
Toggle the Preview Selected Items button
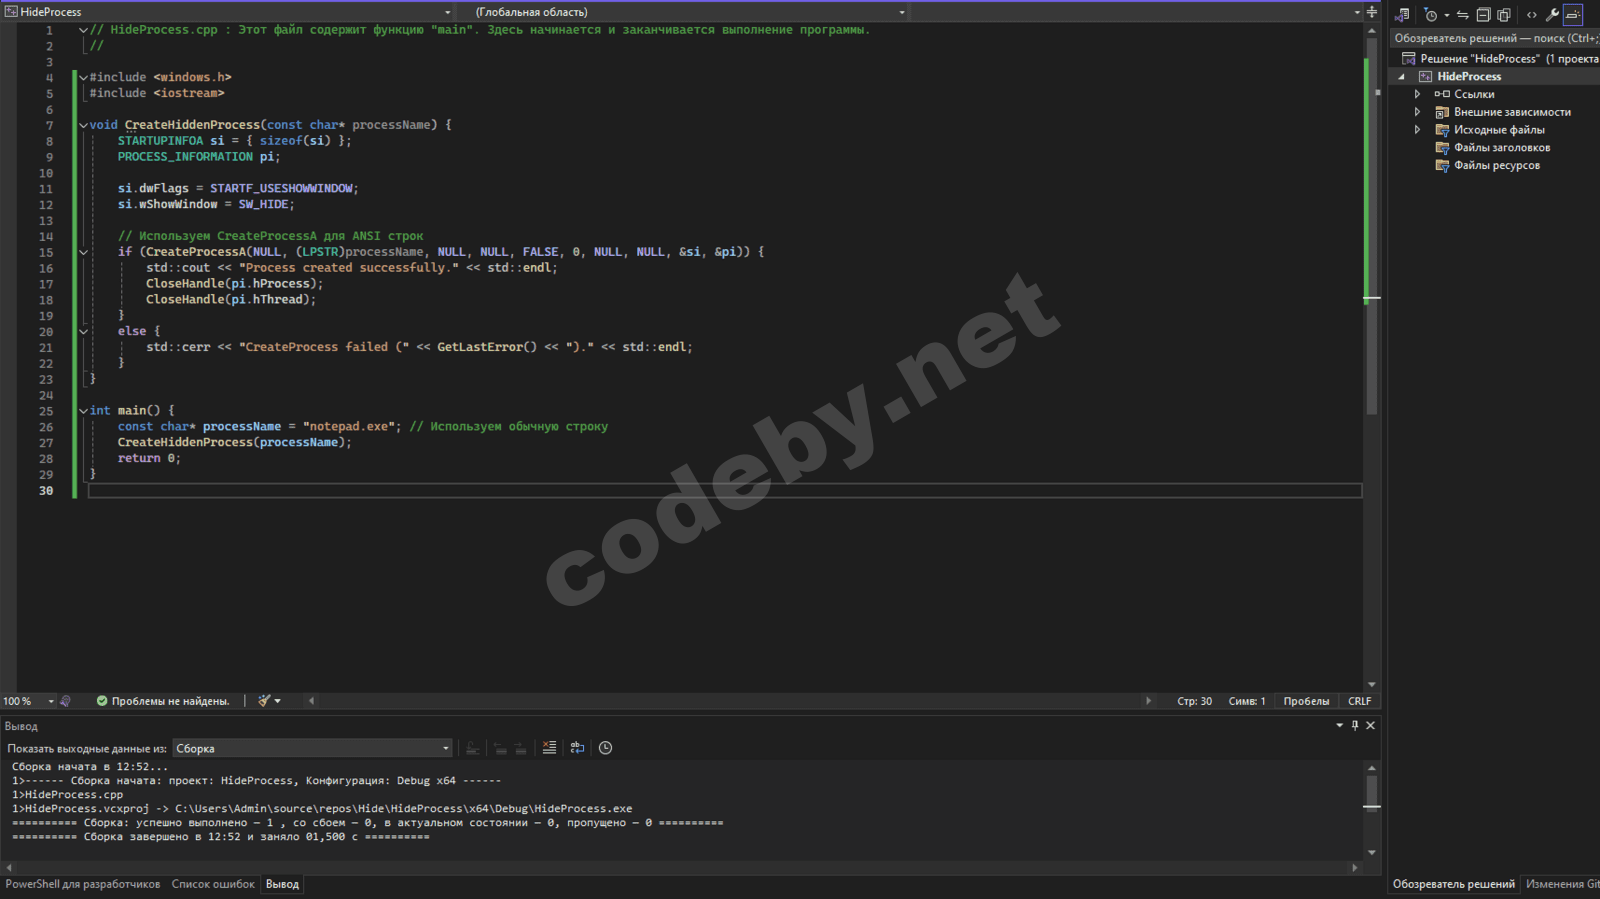pyautogui.click(x=1573, y=15)
